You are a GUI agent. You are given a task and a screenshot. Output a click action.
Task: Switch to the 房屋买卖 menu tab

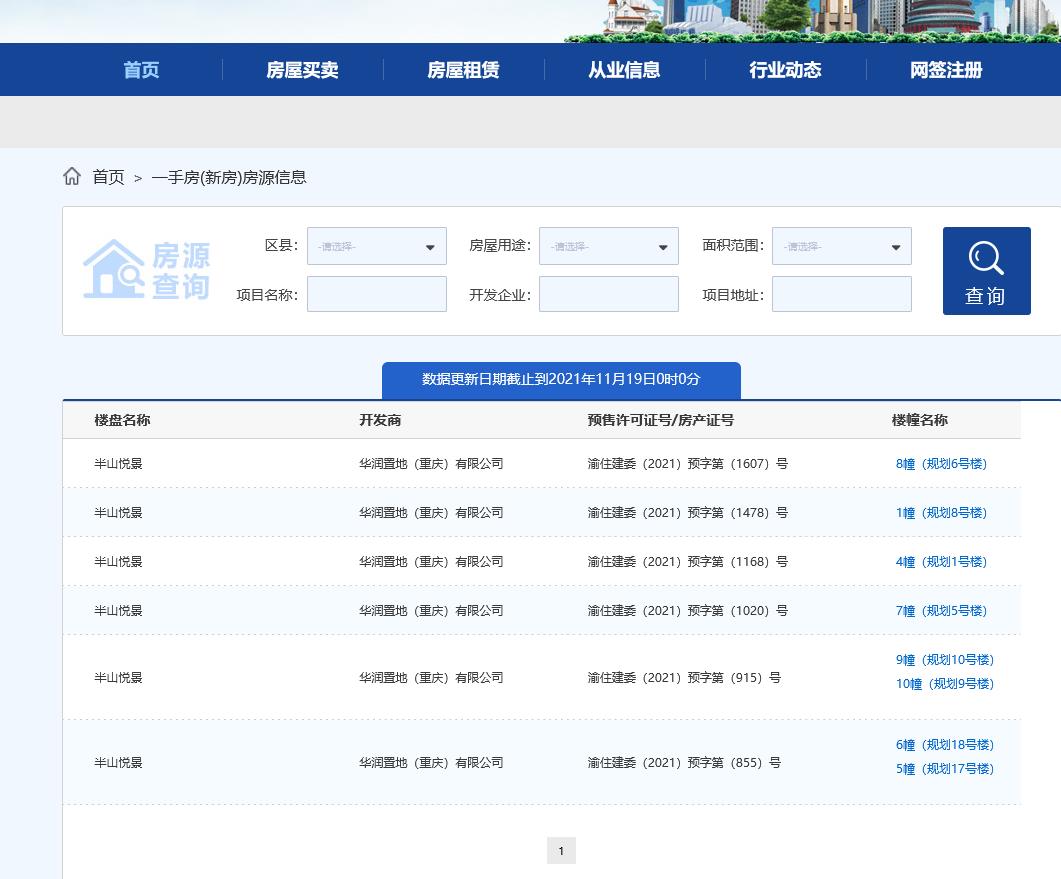302,69
